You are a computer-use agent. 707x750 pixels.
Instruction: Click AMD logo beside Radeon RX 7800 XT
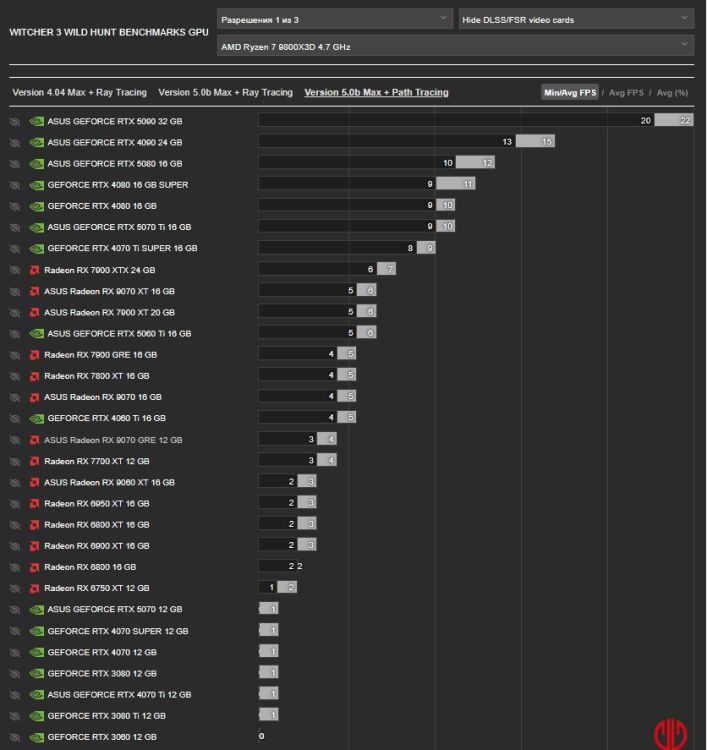(x=34, y=376)
